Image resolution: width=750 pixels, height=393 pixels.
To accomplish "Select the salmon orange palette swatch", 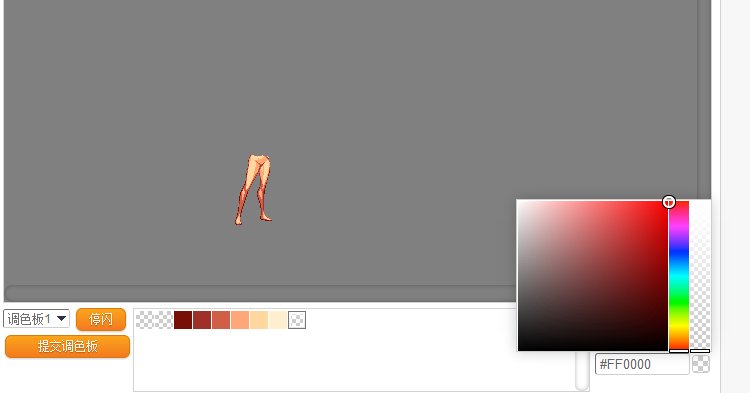I will [240, 320].
